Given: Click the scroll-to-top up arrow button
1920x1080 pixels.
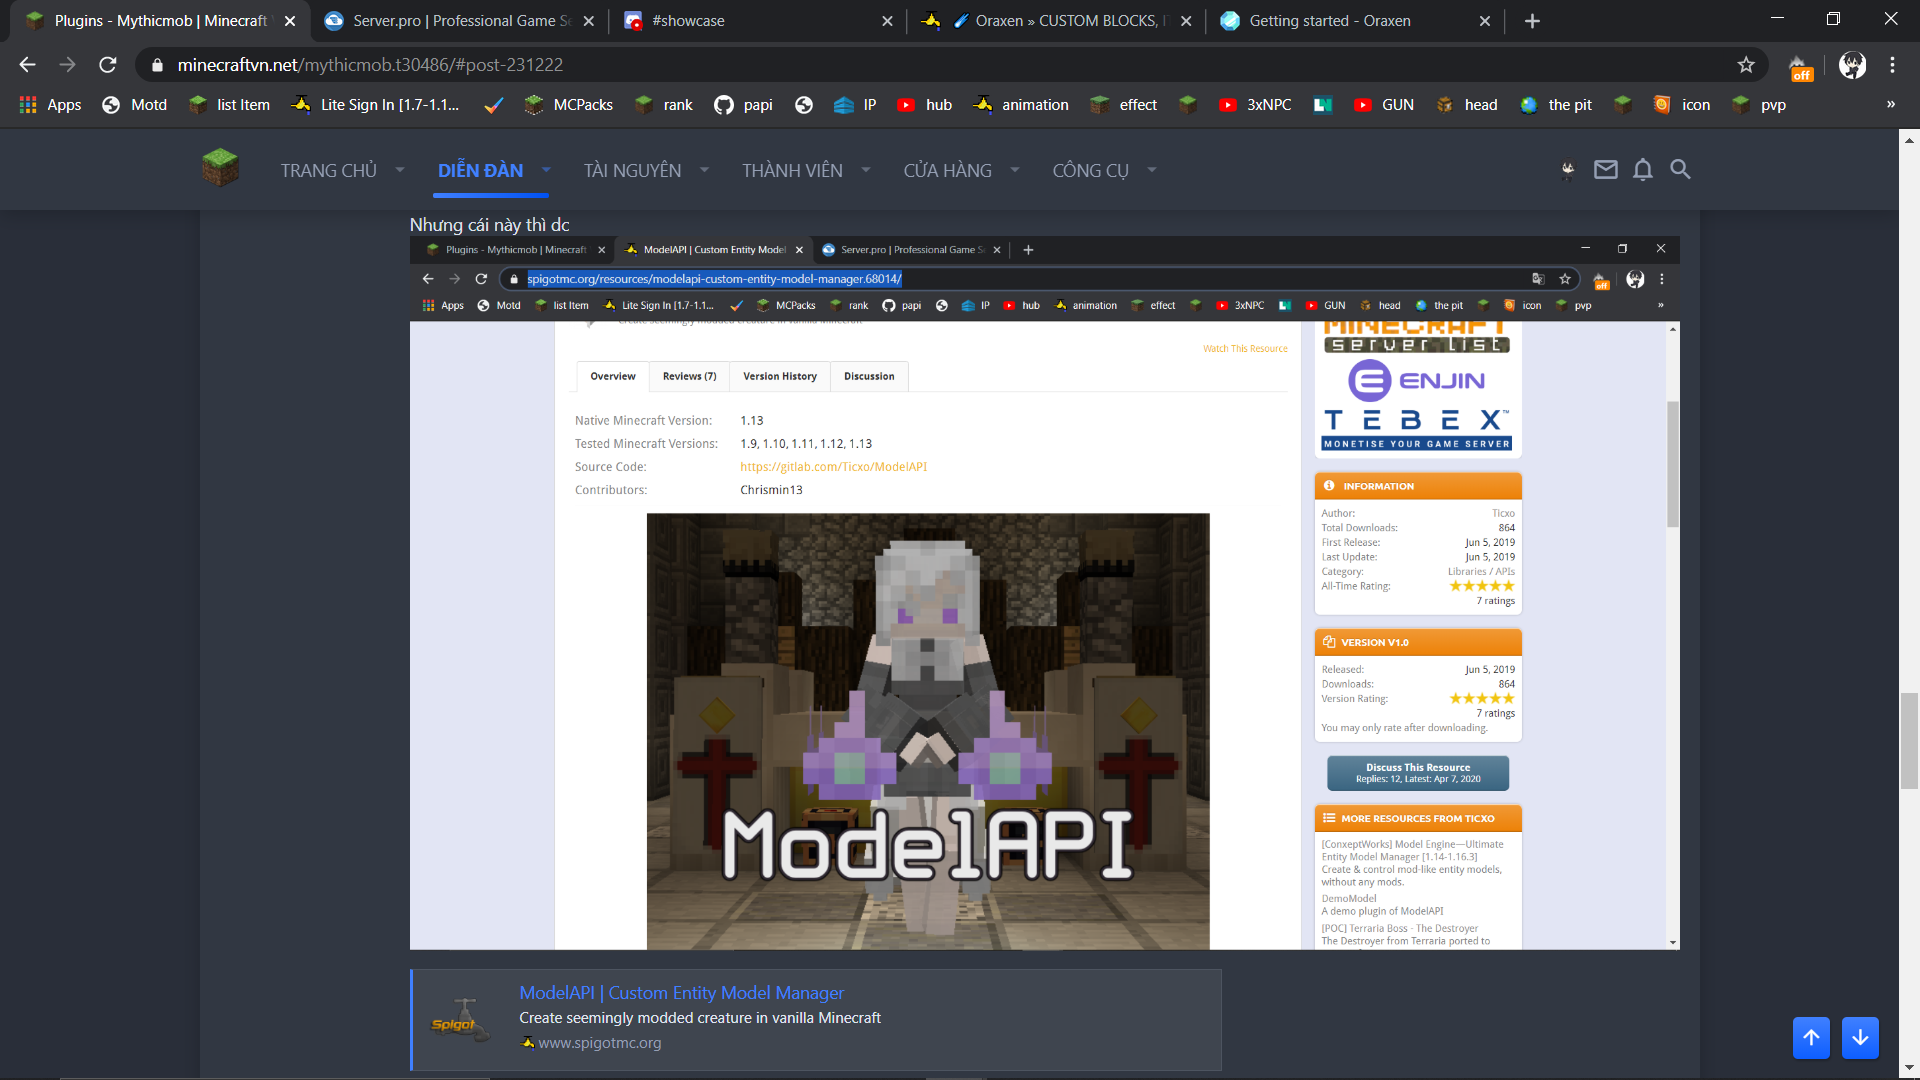Looking at the screenshot, I should pyautogui.click(x=1811, y=1037).
